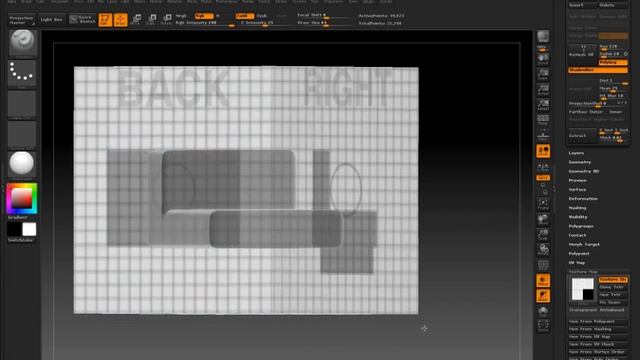Open the texture selector slot
Image resolution: width=640 pixels, height=360 pixels.
[x=22, y=134]
